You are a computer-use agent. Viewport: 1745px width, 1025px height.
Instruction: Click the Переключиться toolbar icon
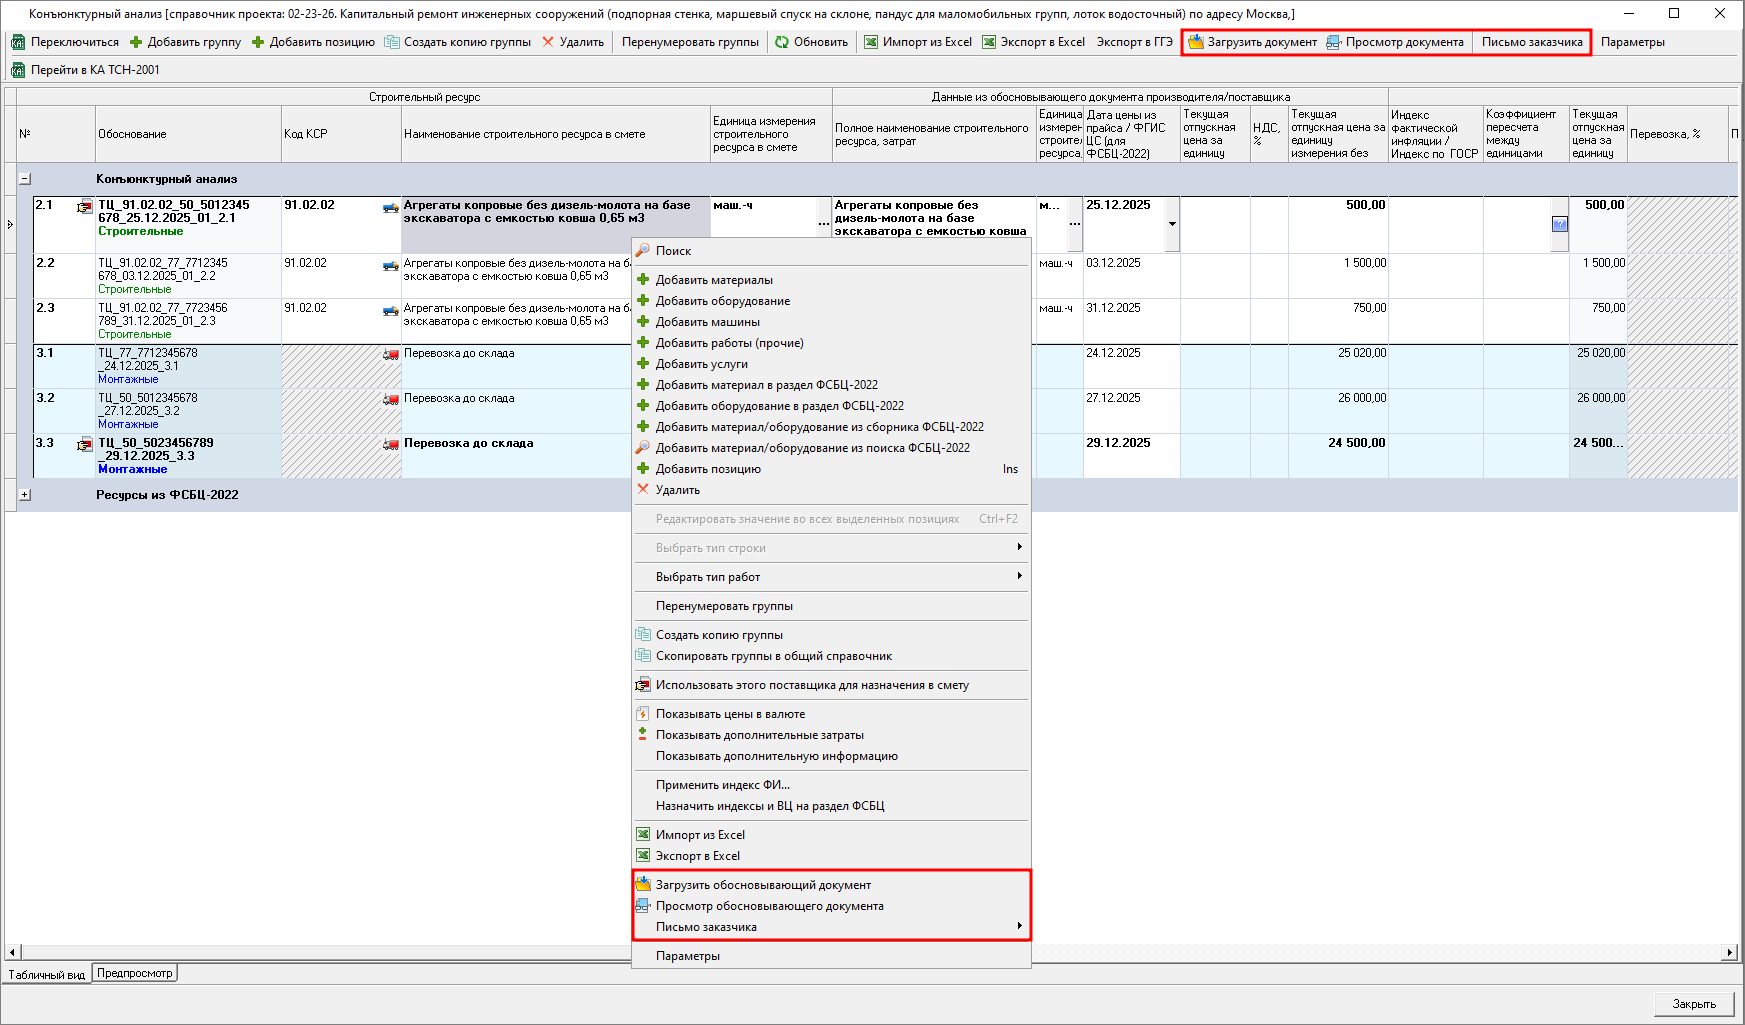[18, 42]
